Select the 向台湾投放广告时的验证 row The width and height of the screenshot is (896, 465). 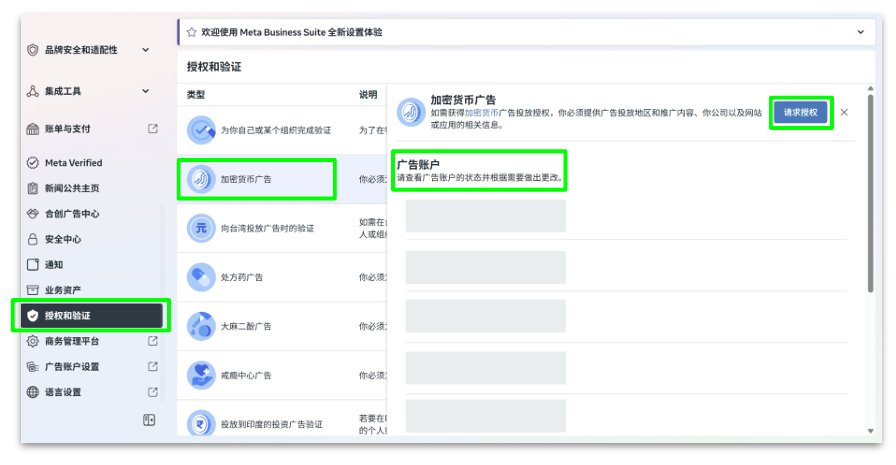[282, 229]
